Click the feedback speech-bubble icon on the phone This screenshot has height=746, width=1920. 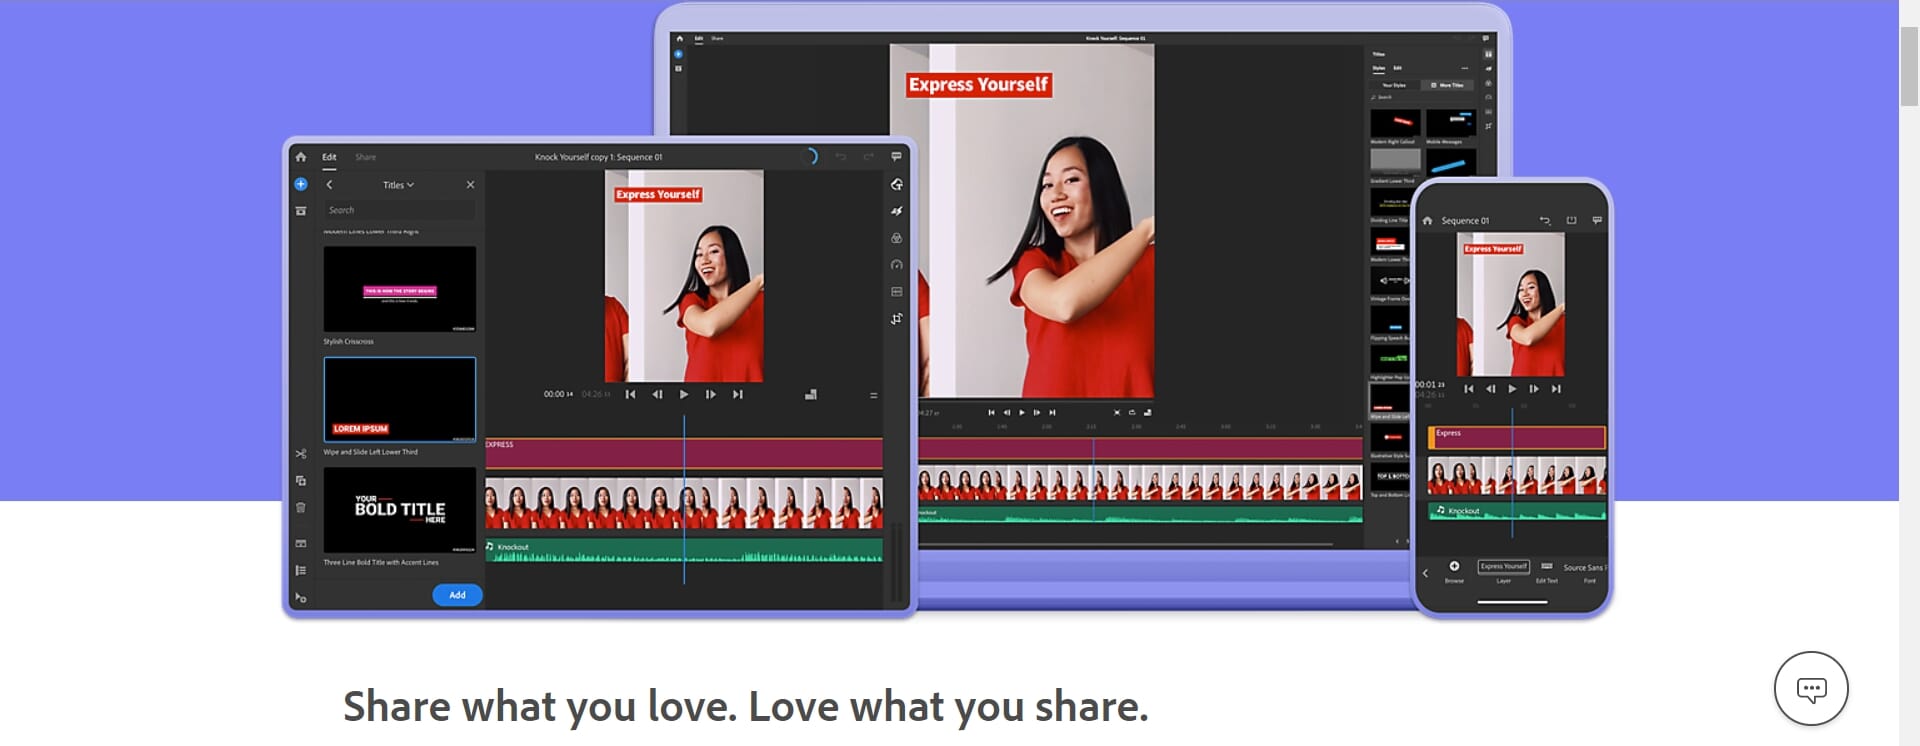(x=1597, y=221)
